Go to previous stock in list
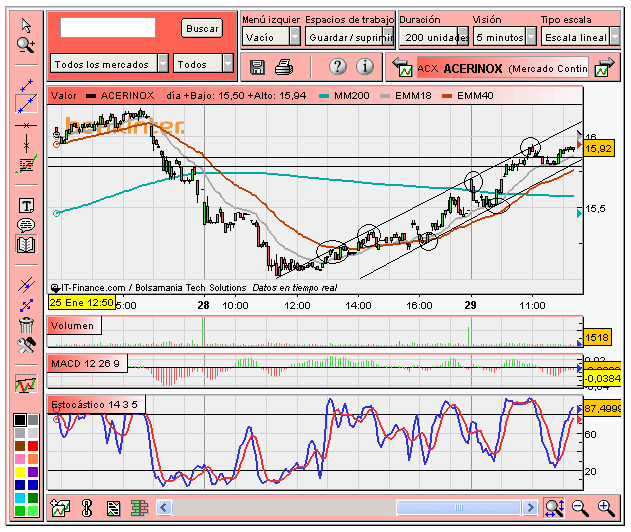Screen dimensions: 631x532 (x=402, y=67)
